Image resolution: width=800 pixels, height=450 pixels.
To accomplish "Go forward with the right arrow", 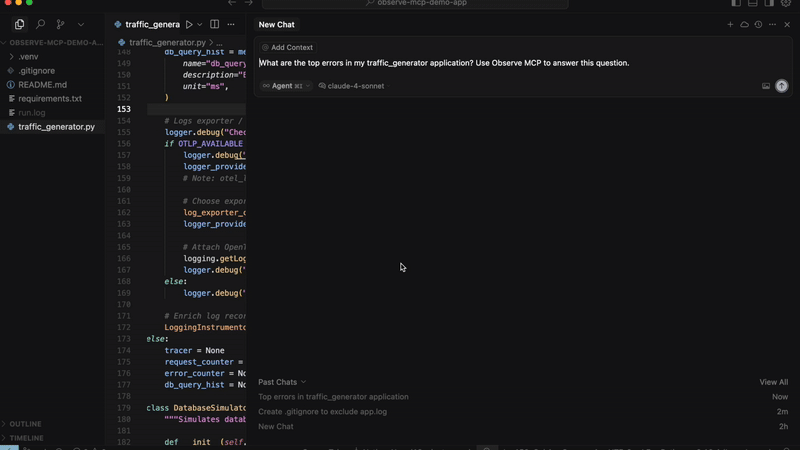I will [248, 3].
